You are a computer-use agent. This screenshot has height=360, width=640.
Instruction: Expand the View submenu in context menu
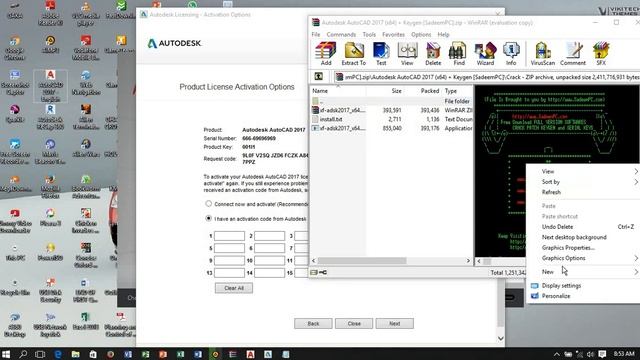[x=583, y=171]
